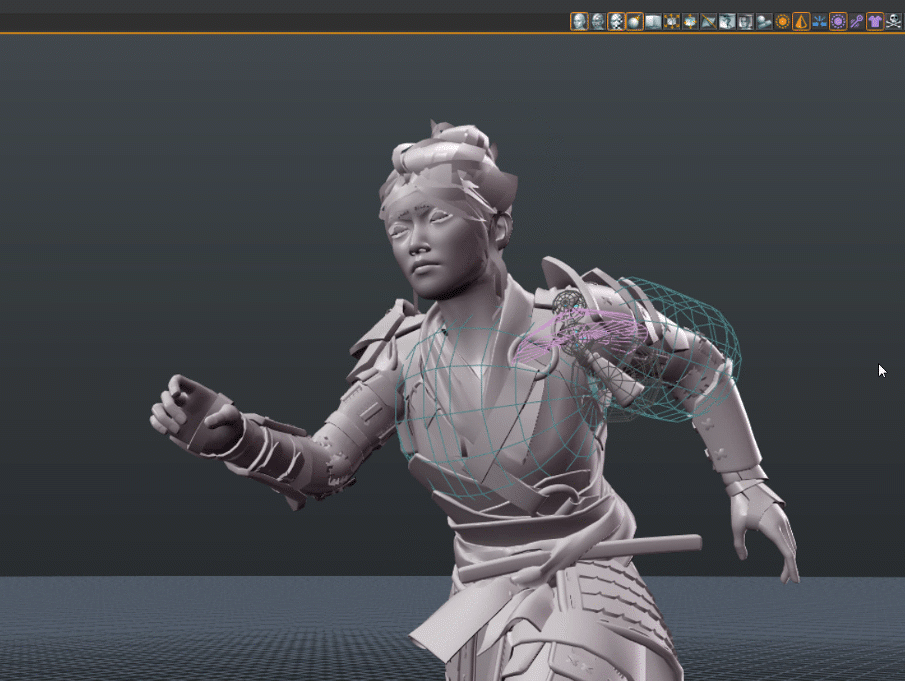The width and height of the screenshot is (905, 681).
Task: Click the selection cage gizmo icon
Action: point(670,20)
